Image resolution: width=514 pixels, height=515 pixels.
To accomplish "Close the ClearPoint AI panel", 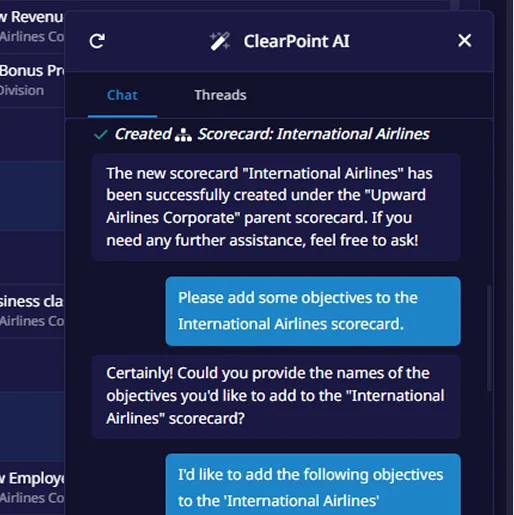I will click(464, 41).
